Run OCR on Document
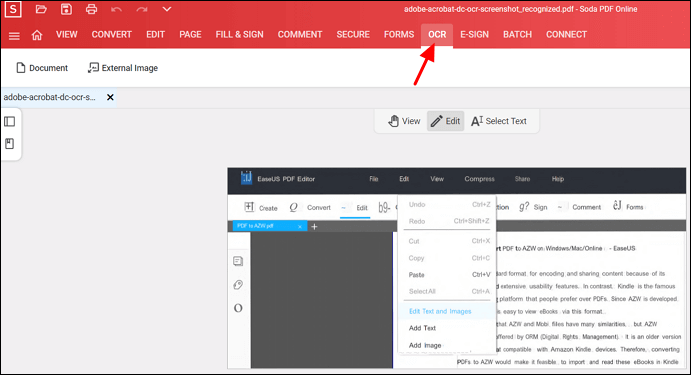Screen dimensions: 691x375 pyautogui.click(x=42, y=68)
